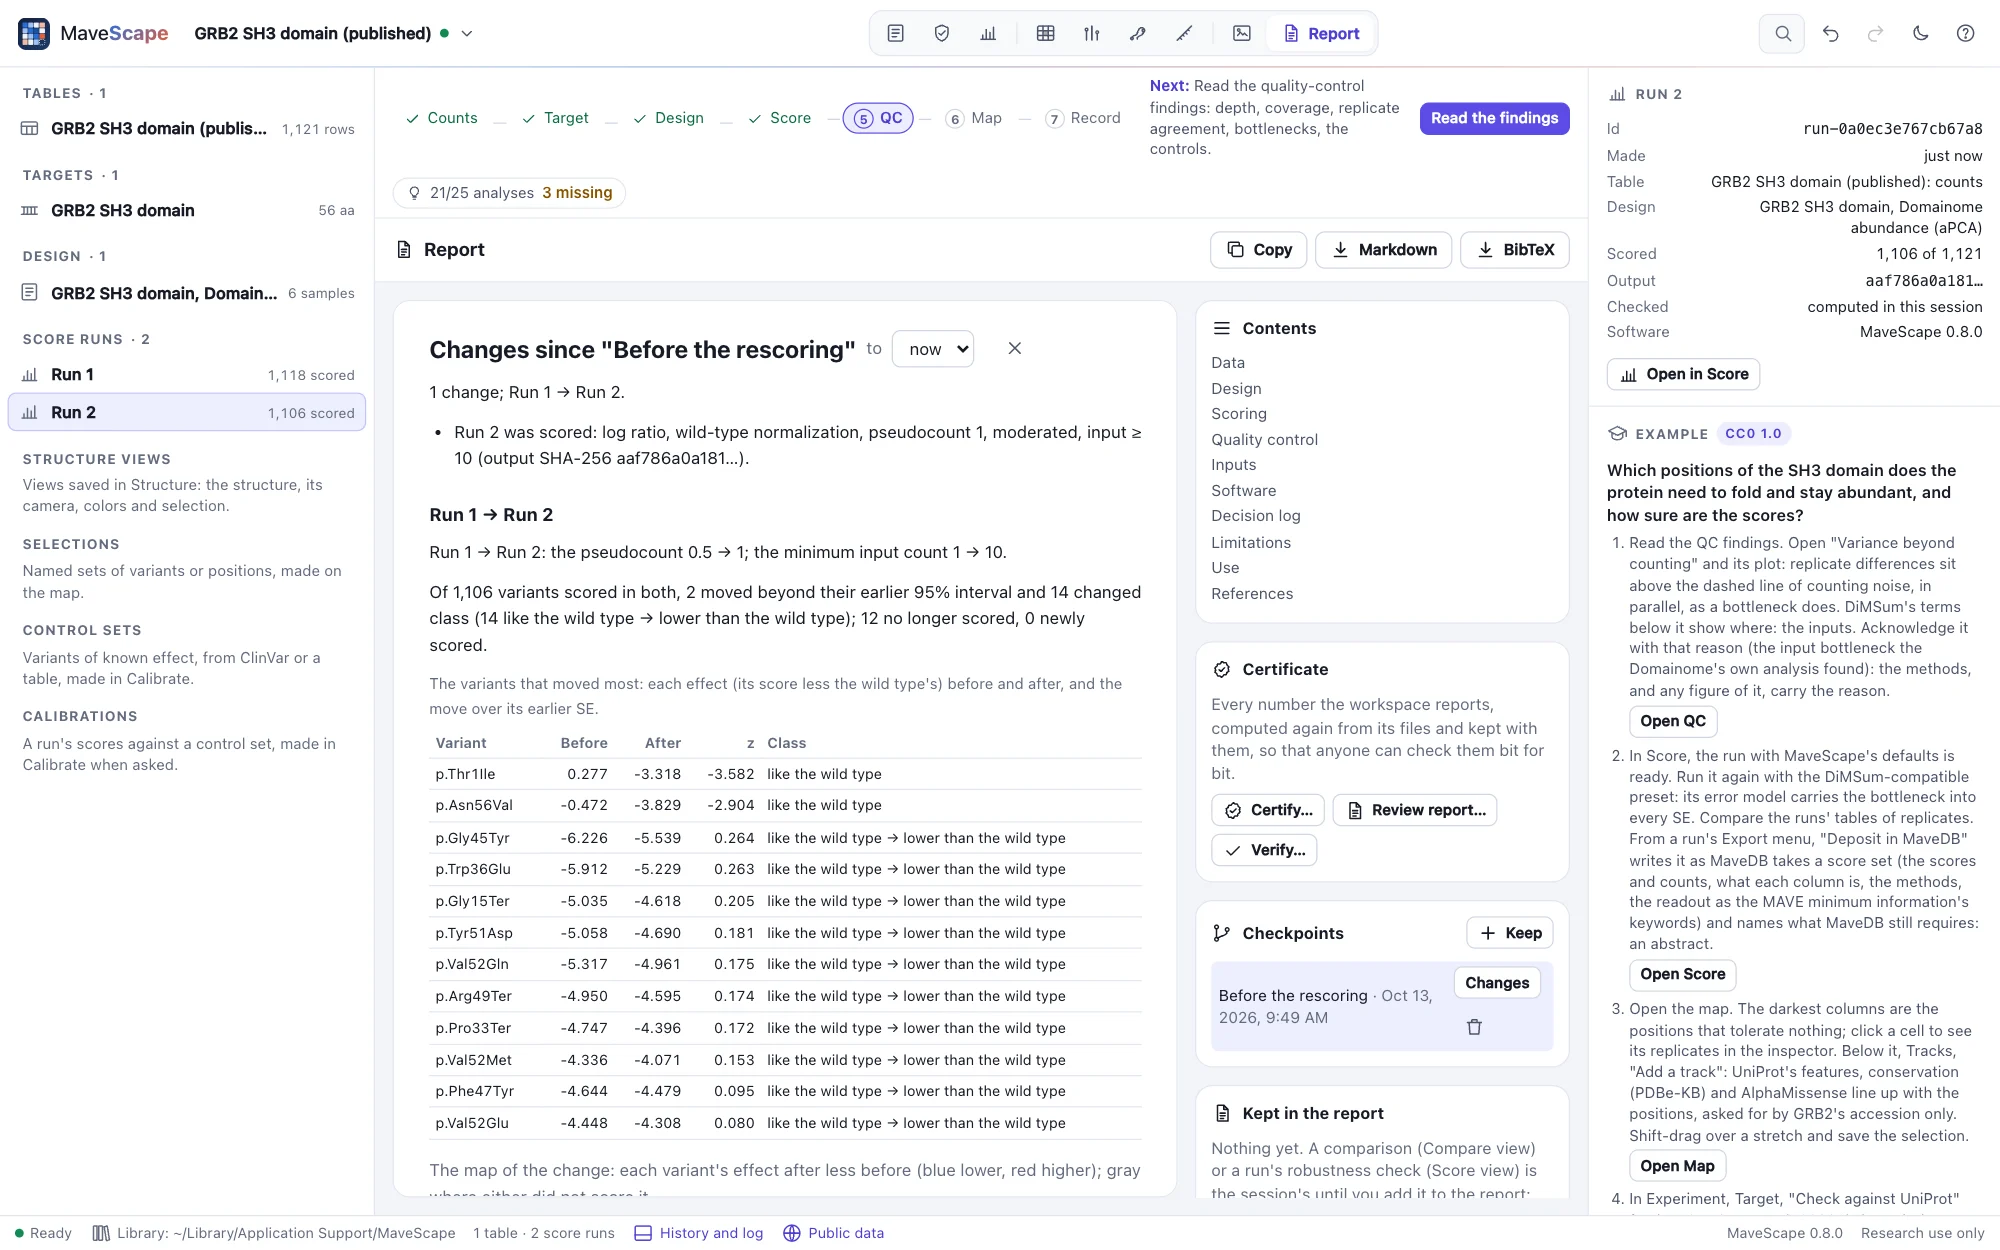Download report as Markdown
This screenshot has height=1250, width=2000.
pos(1384,249)
